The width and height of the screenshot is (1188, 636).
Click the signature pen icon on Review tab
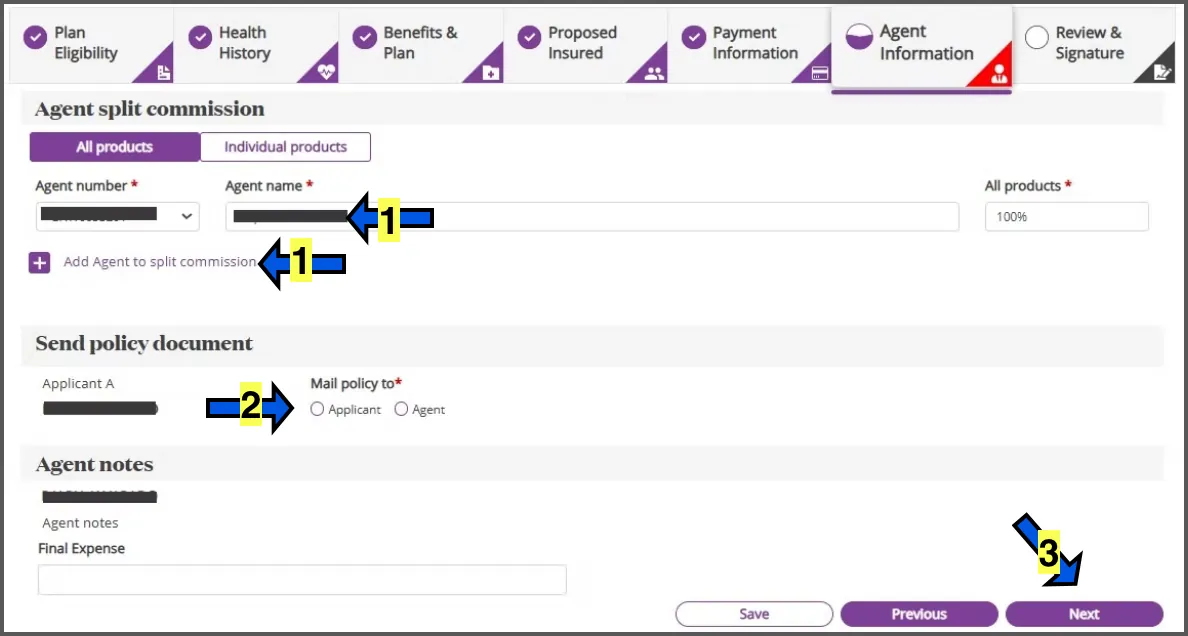pos(1161,73)
